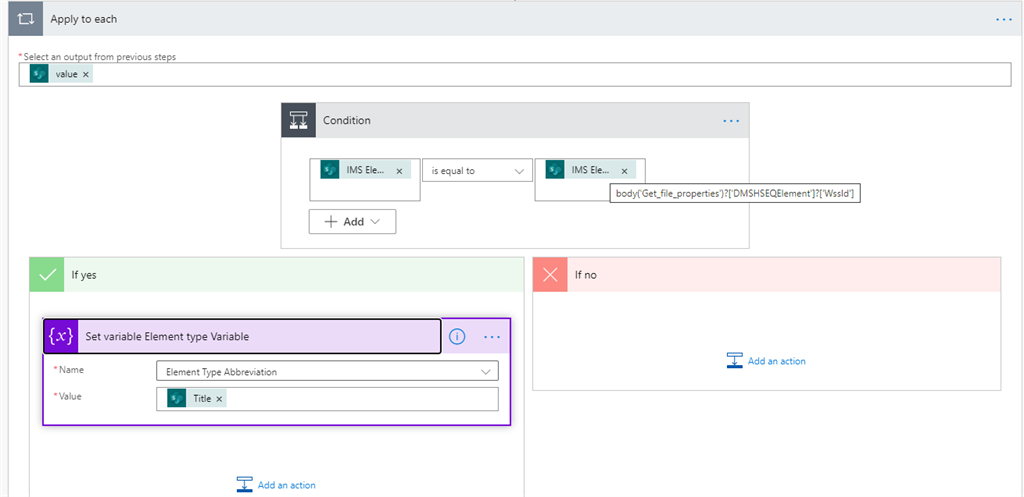Select the Set variable Element type Variable title
Viewport: 1024px width, 497px height.
click(167, 337)
